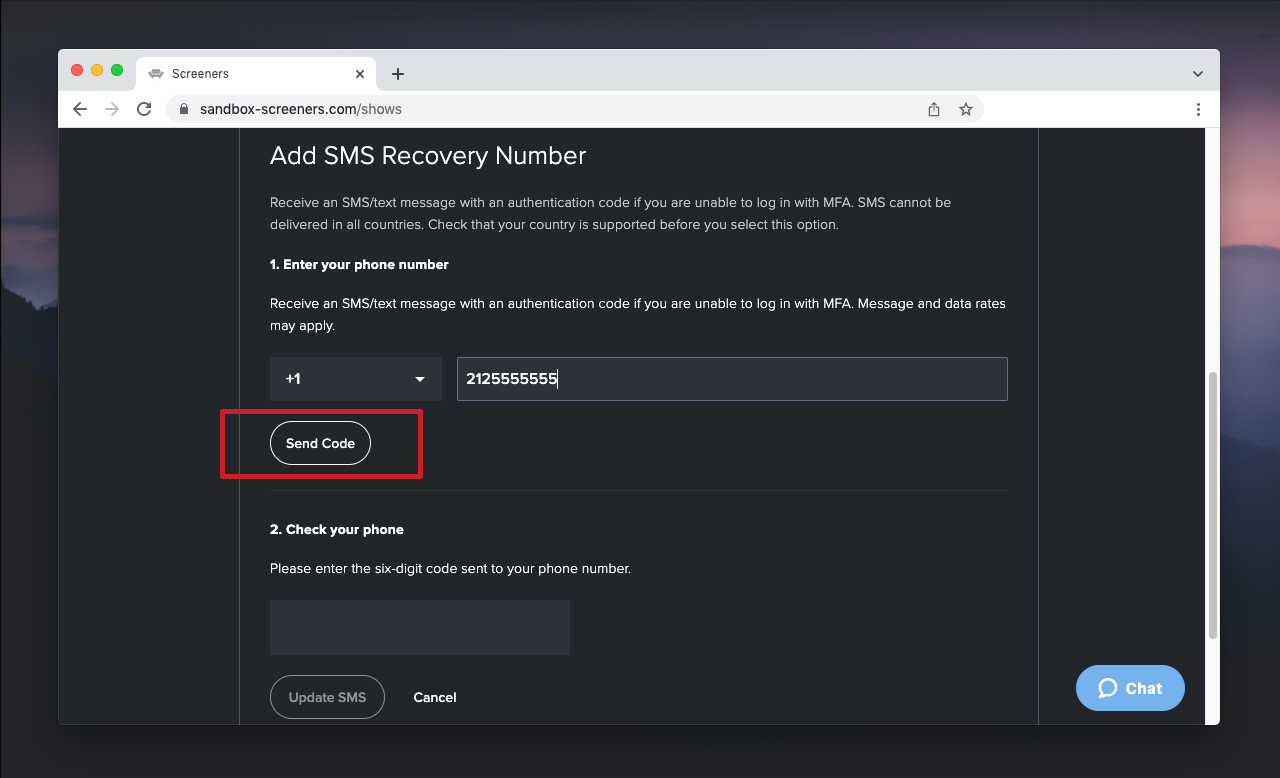
Task: Open the browser's three-dot menu
Action: pos(1198,109)
